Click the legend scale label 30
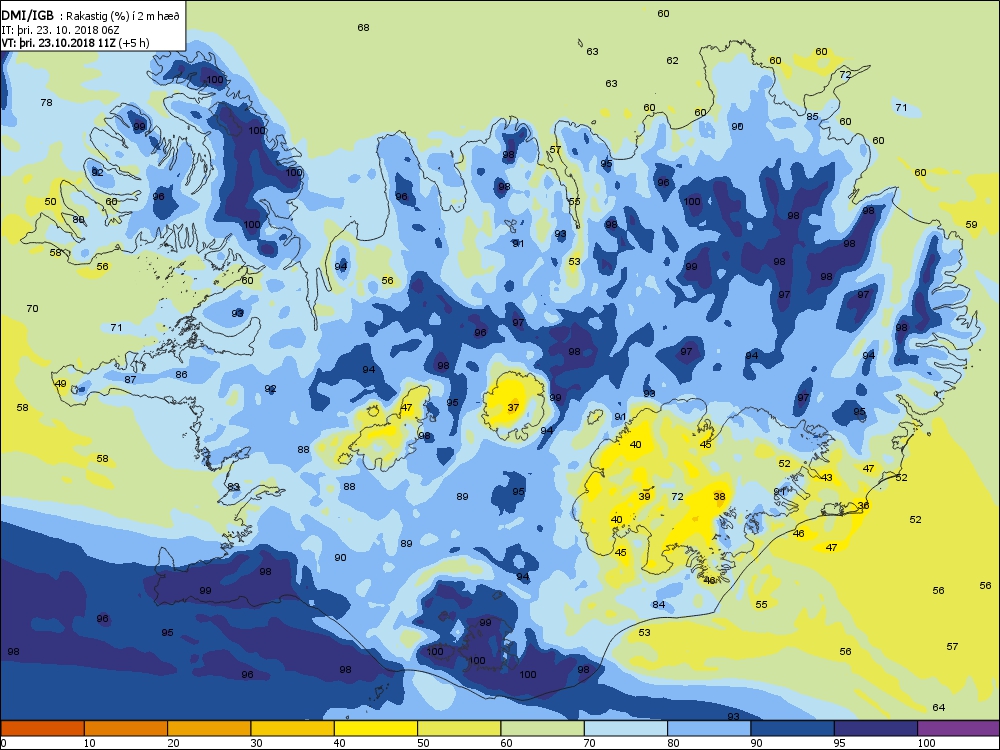1000x750 pixels. point(256,743)
